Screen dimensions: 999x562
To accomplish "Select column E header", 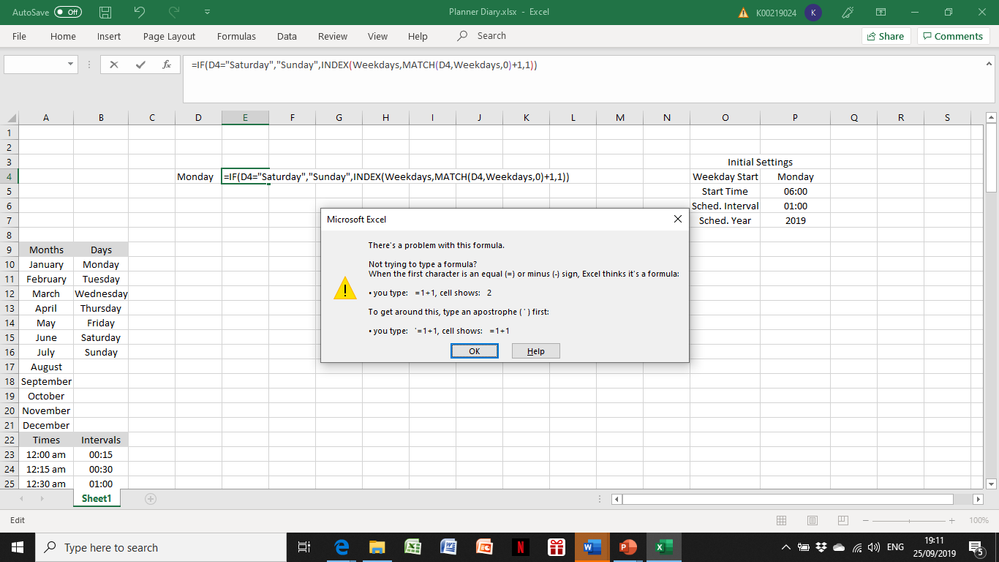I will [x=245, y=118].
